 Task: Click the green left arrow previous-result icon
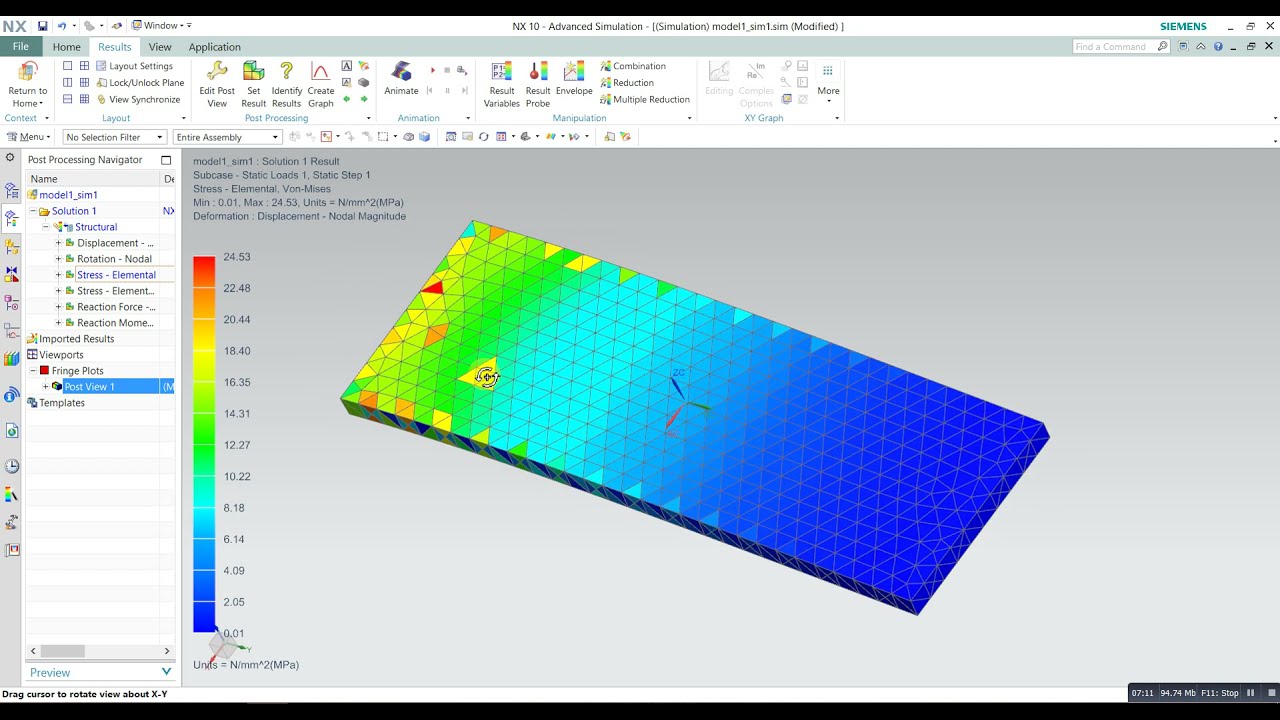coord(347,99)
